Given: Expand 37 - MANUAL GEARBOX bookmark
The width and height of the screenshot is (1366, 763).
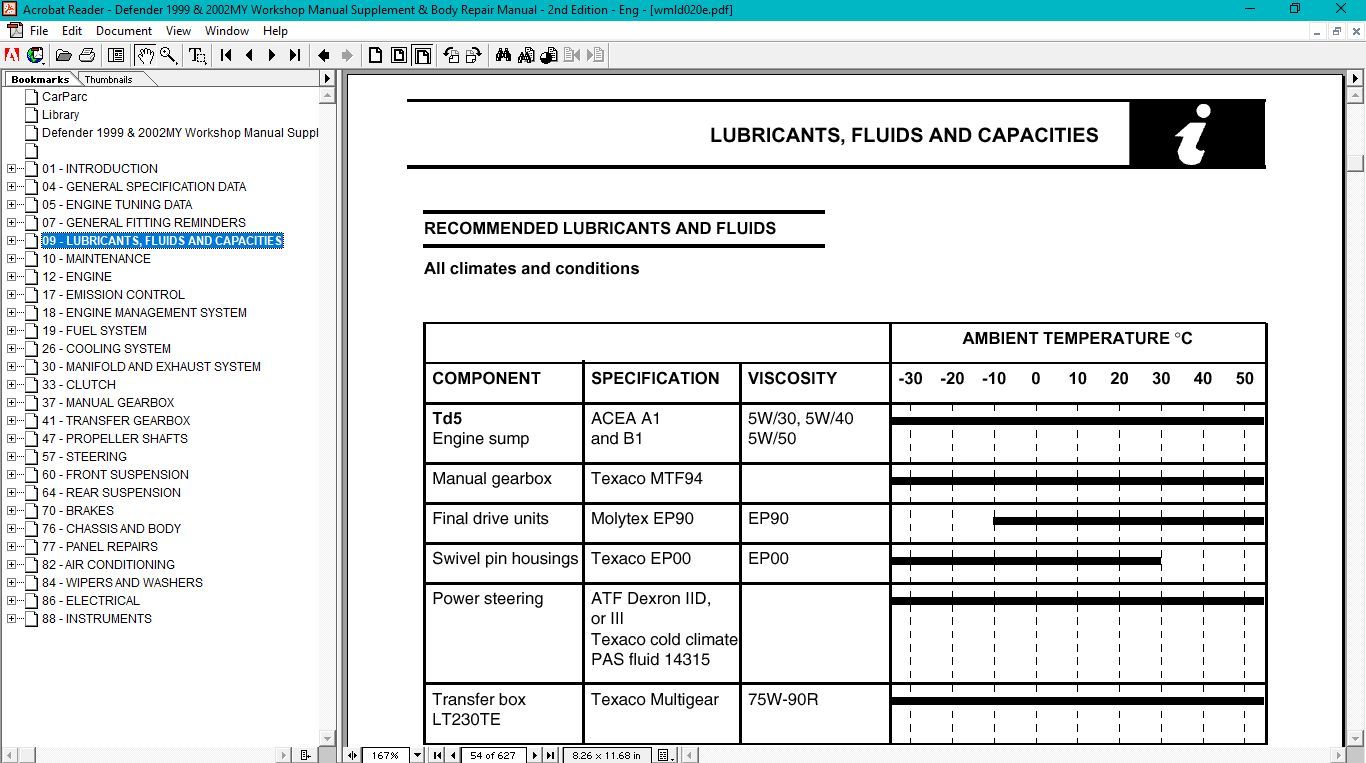Looking at the screenshot, I should (12, 403).
